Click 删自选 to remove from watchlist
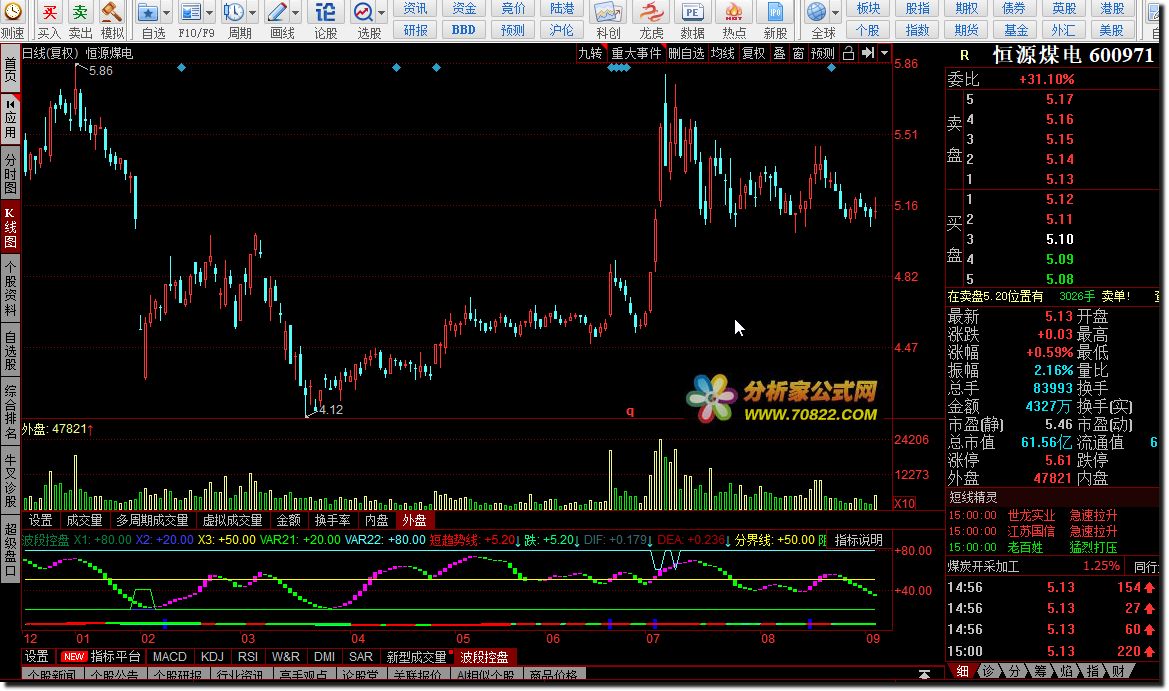Viewport: 1169px width, 691px height. [x=686, y=53]
